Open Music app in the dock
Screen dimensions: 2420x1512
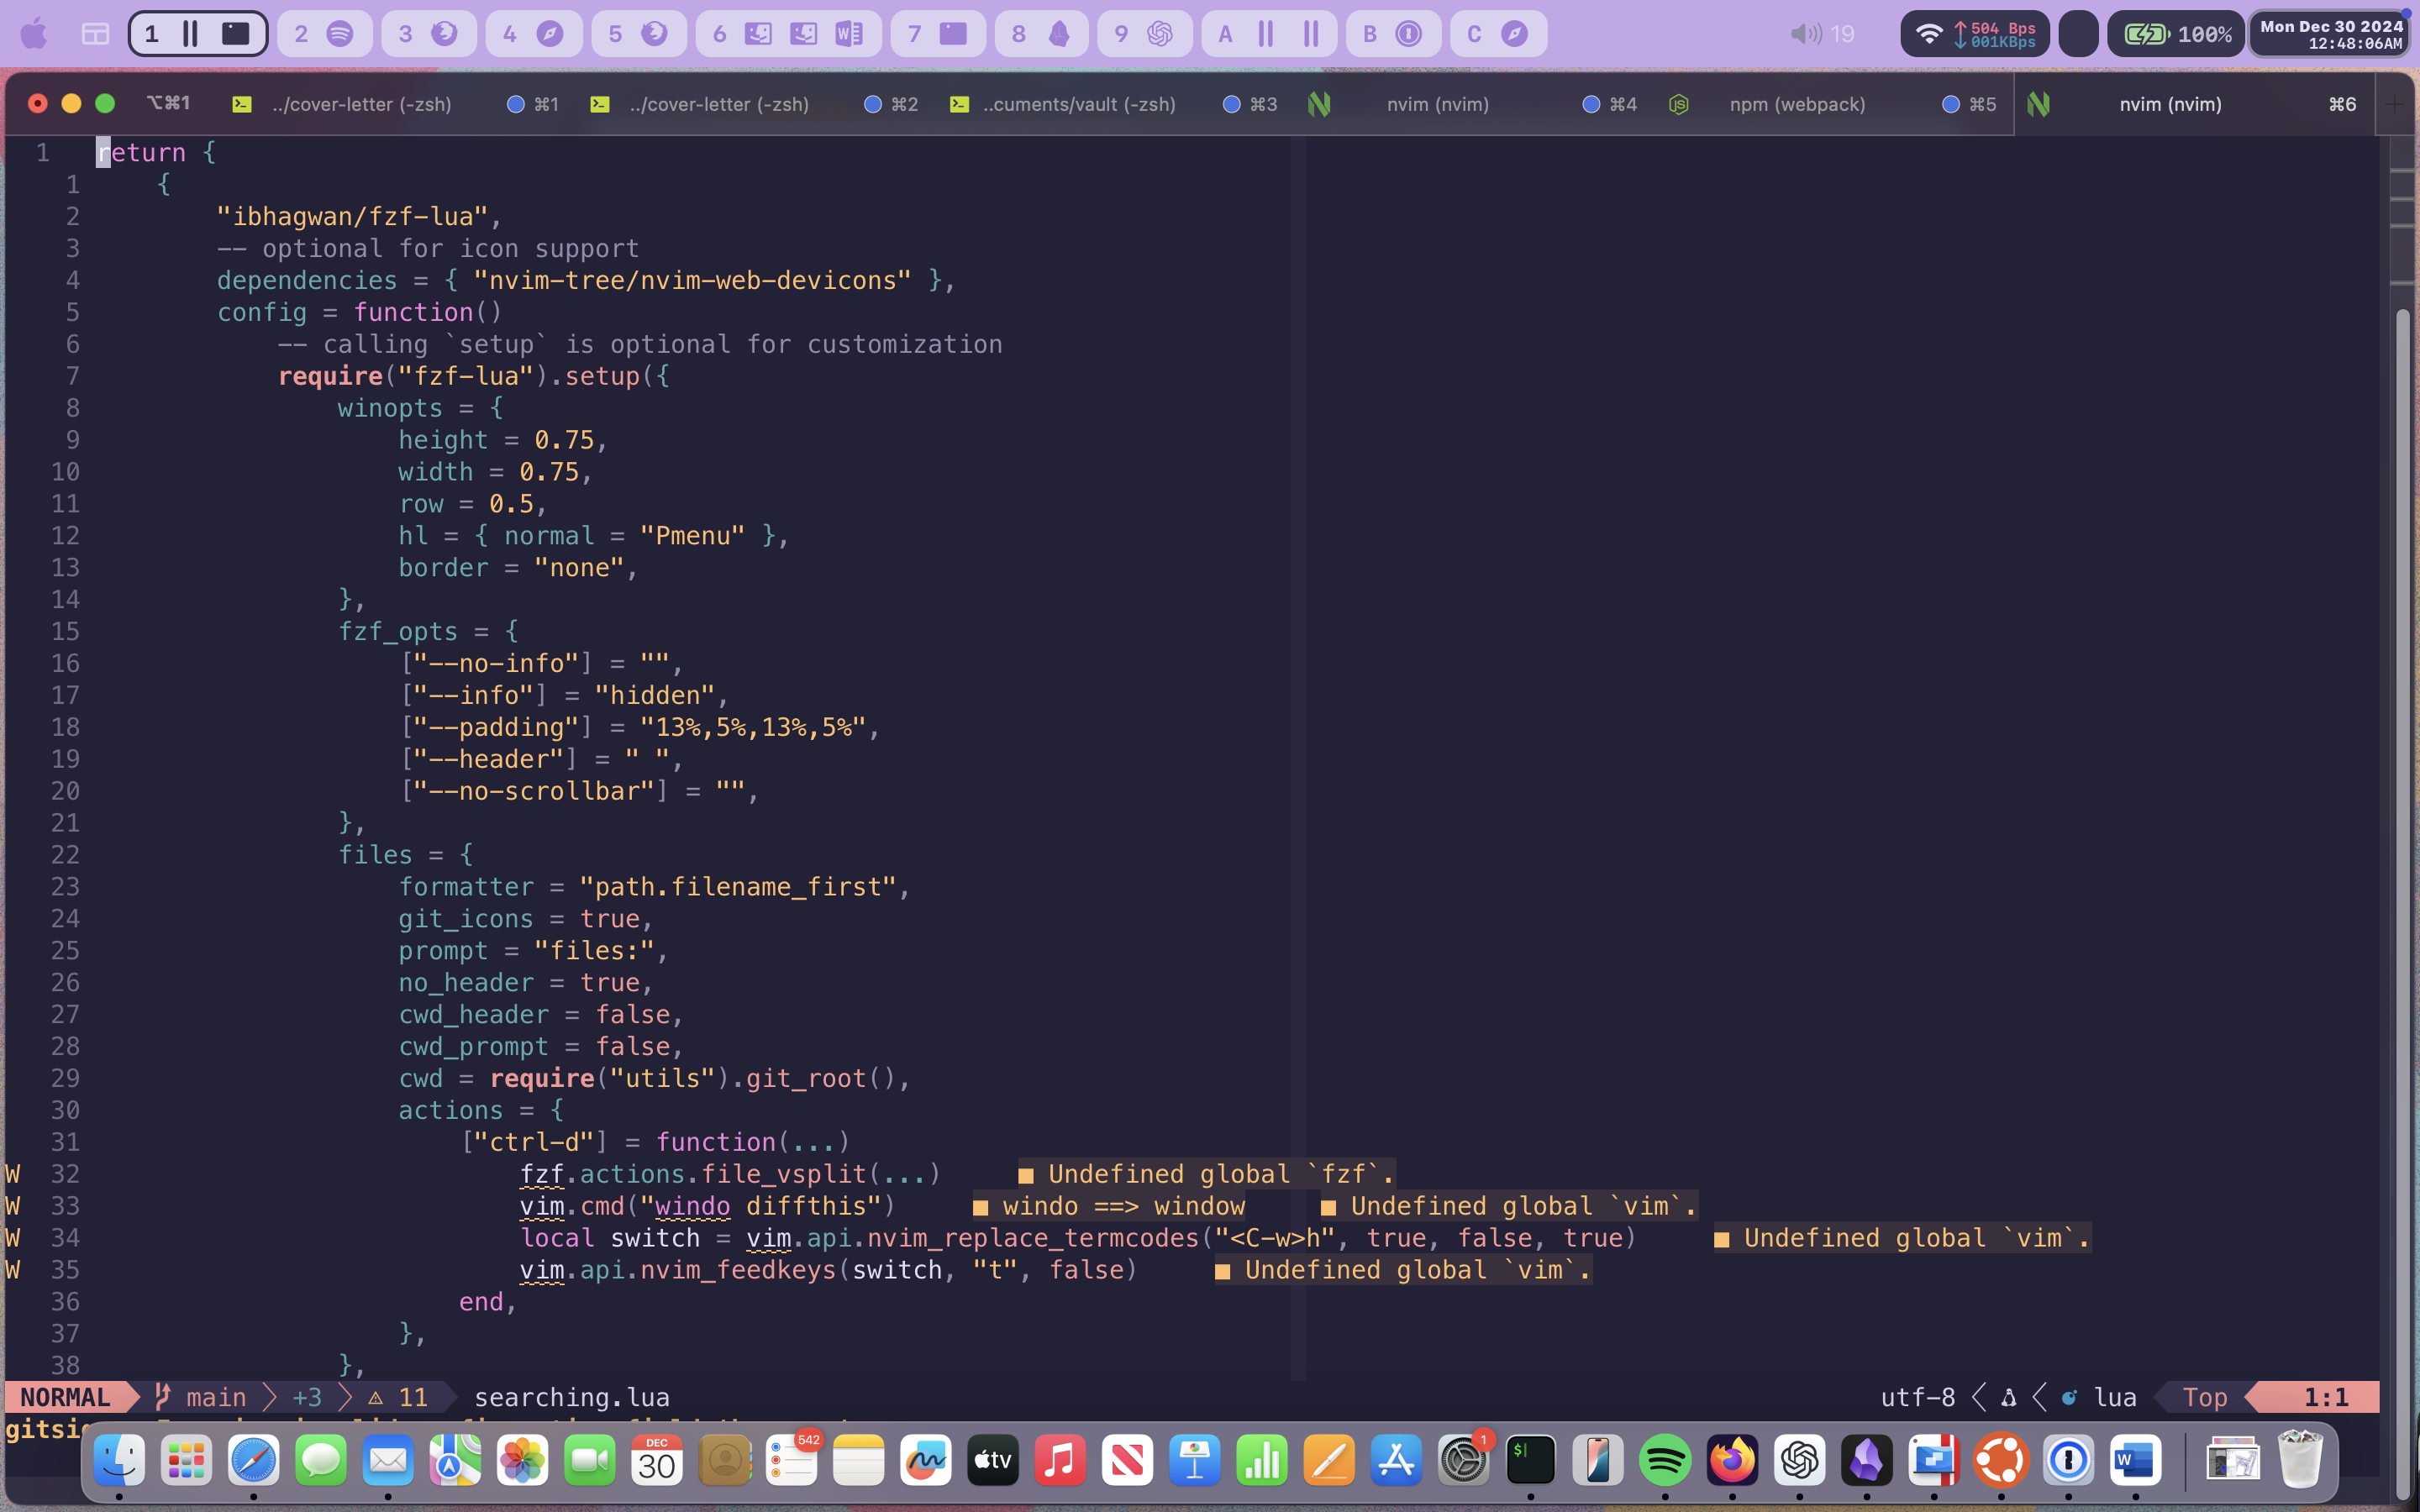click(x=1060, y=1461)
